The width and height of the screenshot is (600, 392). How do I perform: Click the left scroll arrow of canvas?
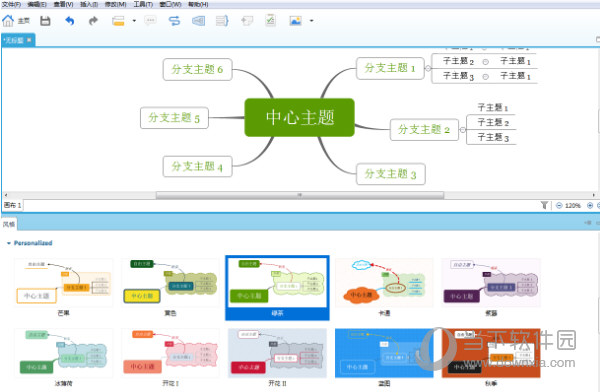click(5, 195)
